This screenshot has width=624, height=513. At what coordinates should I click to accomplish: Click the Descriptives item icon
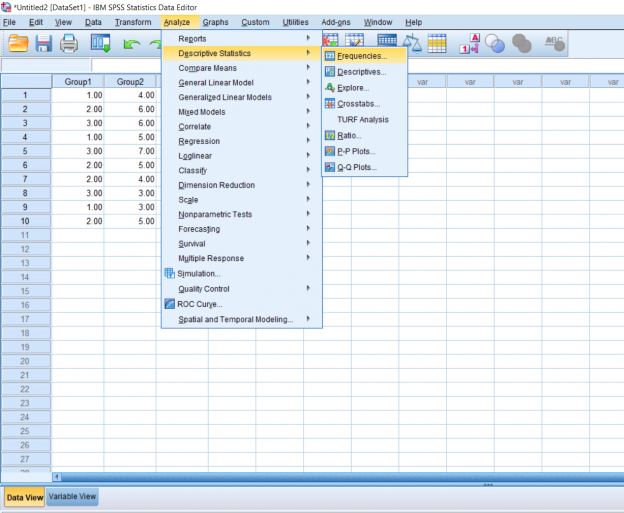[x=330, y=72]
